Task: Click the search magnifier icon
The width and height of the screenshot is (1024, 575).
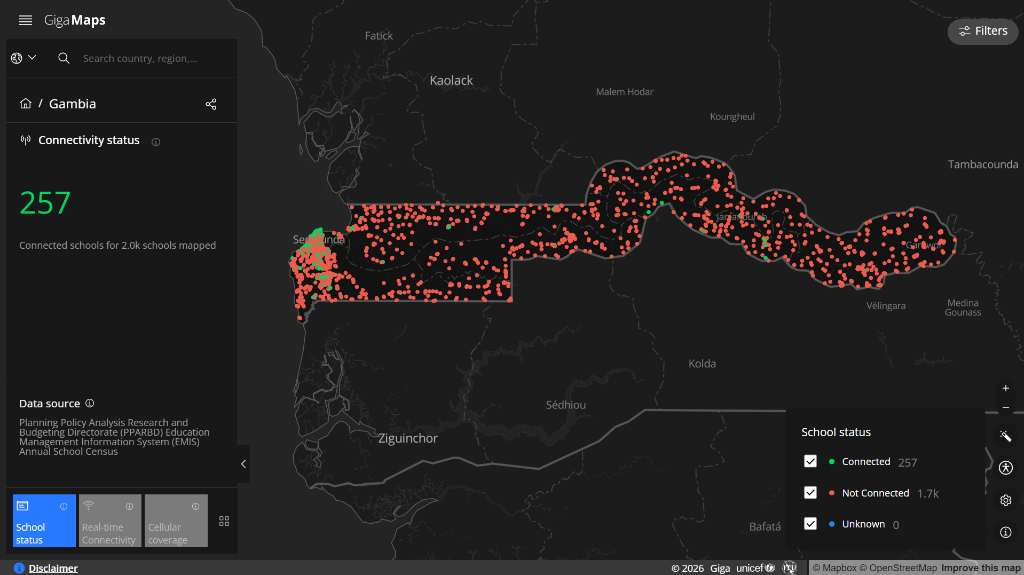Action: tap(63, 58)
